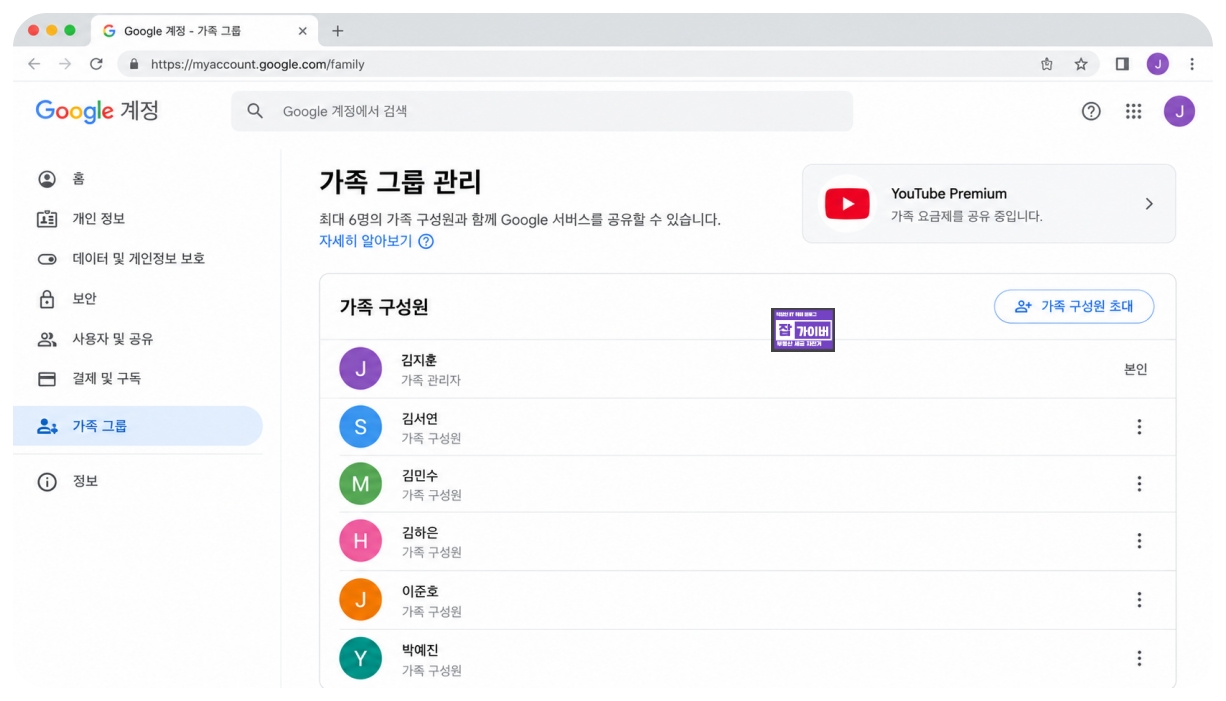The height and width of the screenshot is (701, 1226).
Task: Click the 자세히 알아보기 link
Action: coord(365,241)
